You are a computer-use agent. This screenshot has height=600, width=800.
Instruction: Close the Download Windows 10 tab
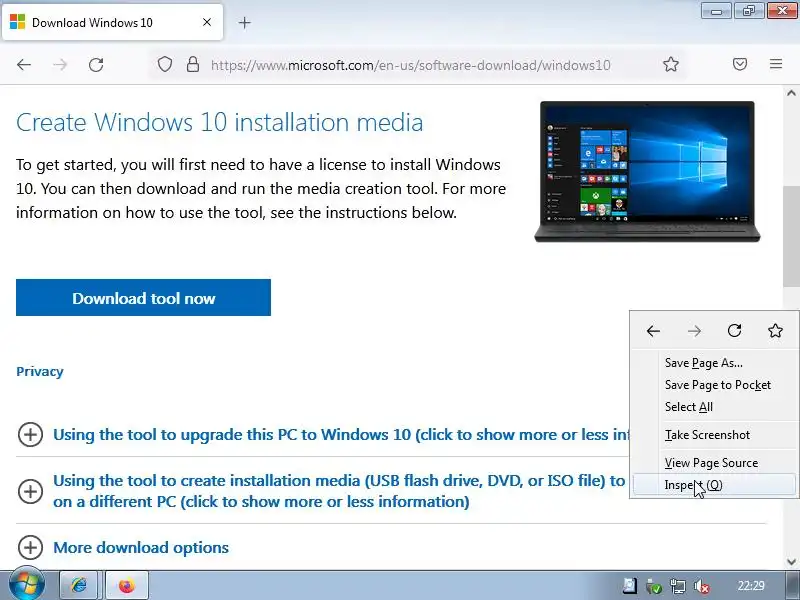pos(207,22)
